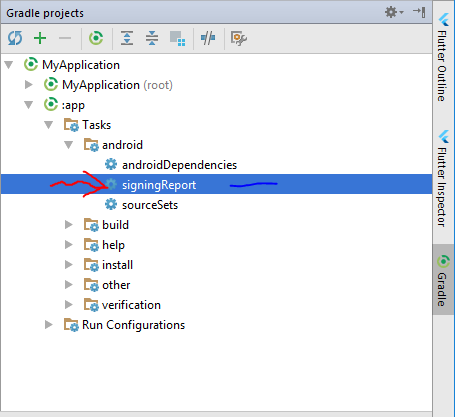Screen dimensions: 455x417
Task: Click the Detach project minus icon
Action: 65,38
